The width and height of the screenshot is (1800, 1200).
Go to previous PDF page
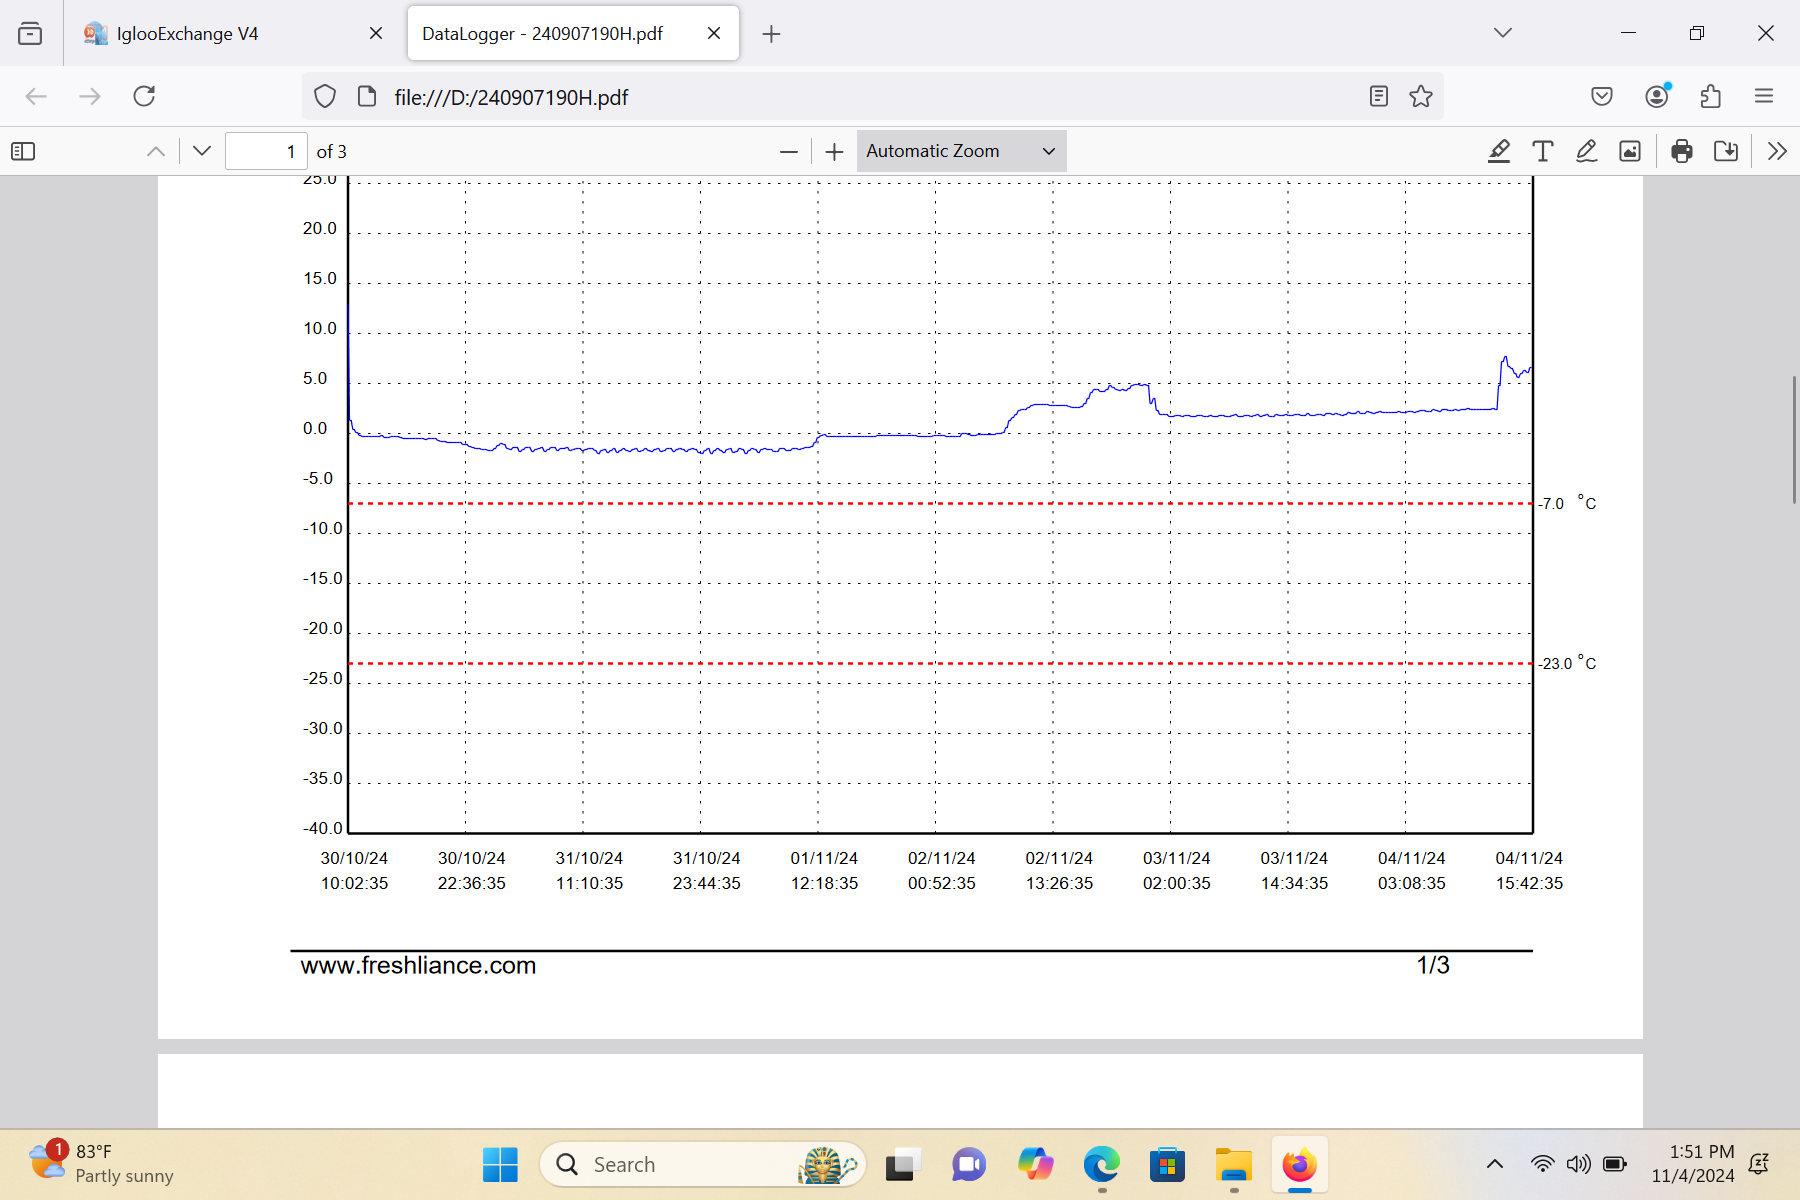pyautogui.click(x=156, y=152)
